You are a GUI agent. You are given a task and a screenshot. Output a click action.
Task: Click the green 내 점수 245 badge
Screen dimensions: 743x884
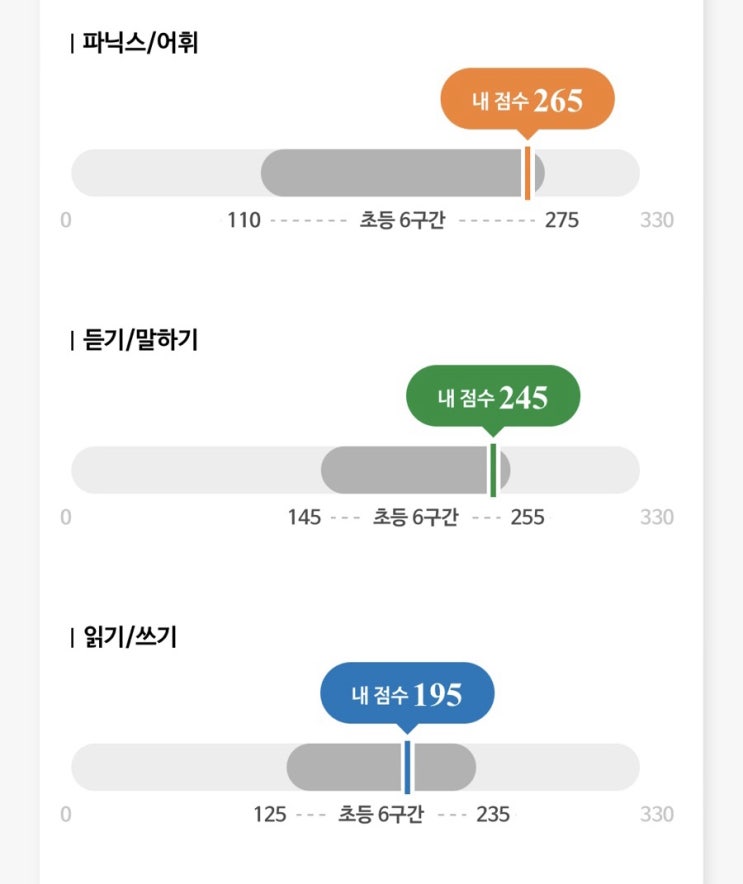coord(492,398)
